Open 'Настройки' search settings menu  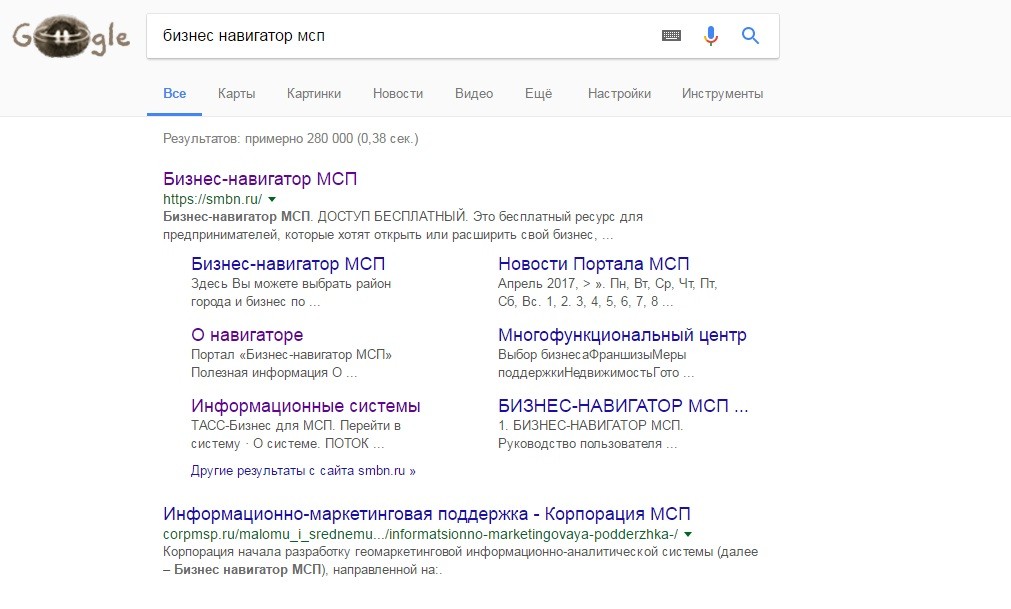coord(619,93)
